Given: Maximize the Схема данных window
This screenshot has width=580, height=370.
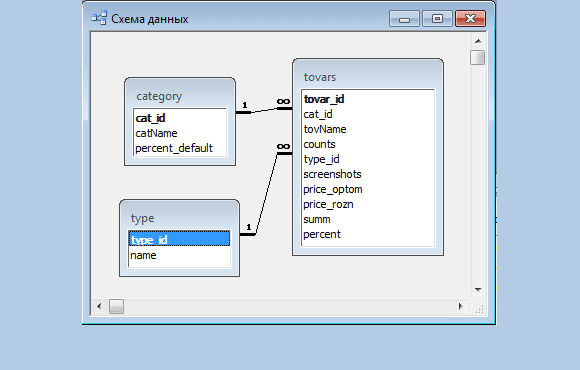Looking at the screenshot, I should [437, 18].
